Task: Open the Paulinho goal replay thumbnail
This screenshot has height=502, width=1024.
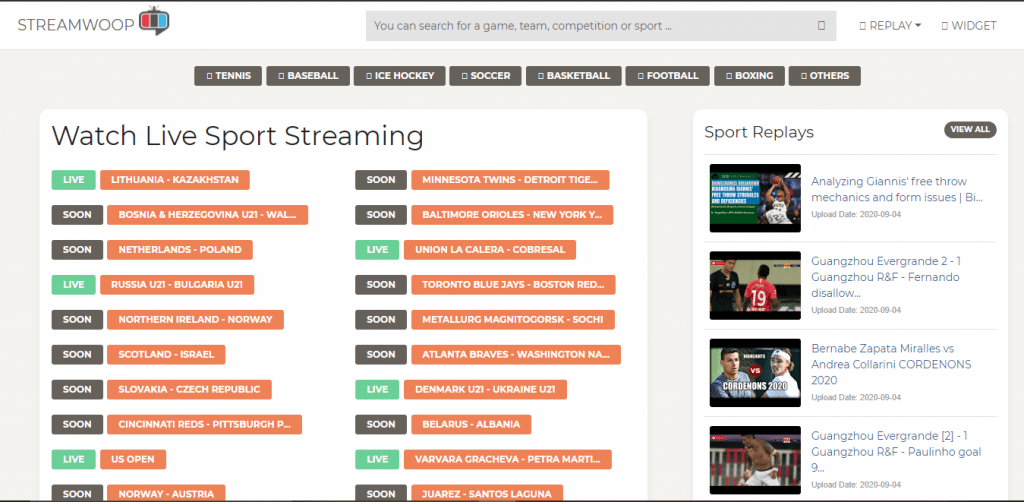Action: [x=755, y=460]
